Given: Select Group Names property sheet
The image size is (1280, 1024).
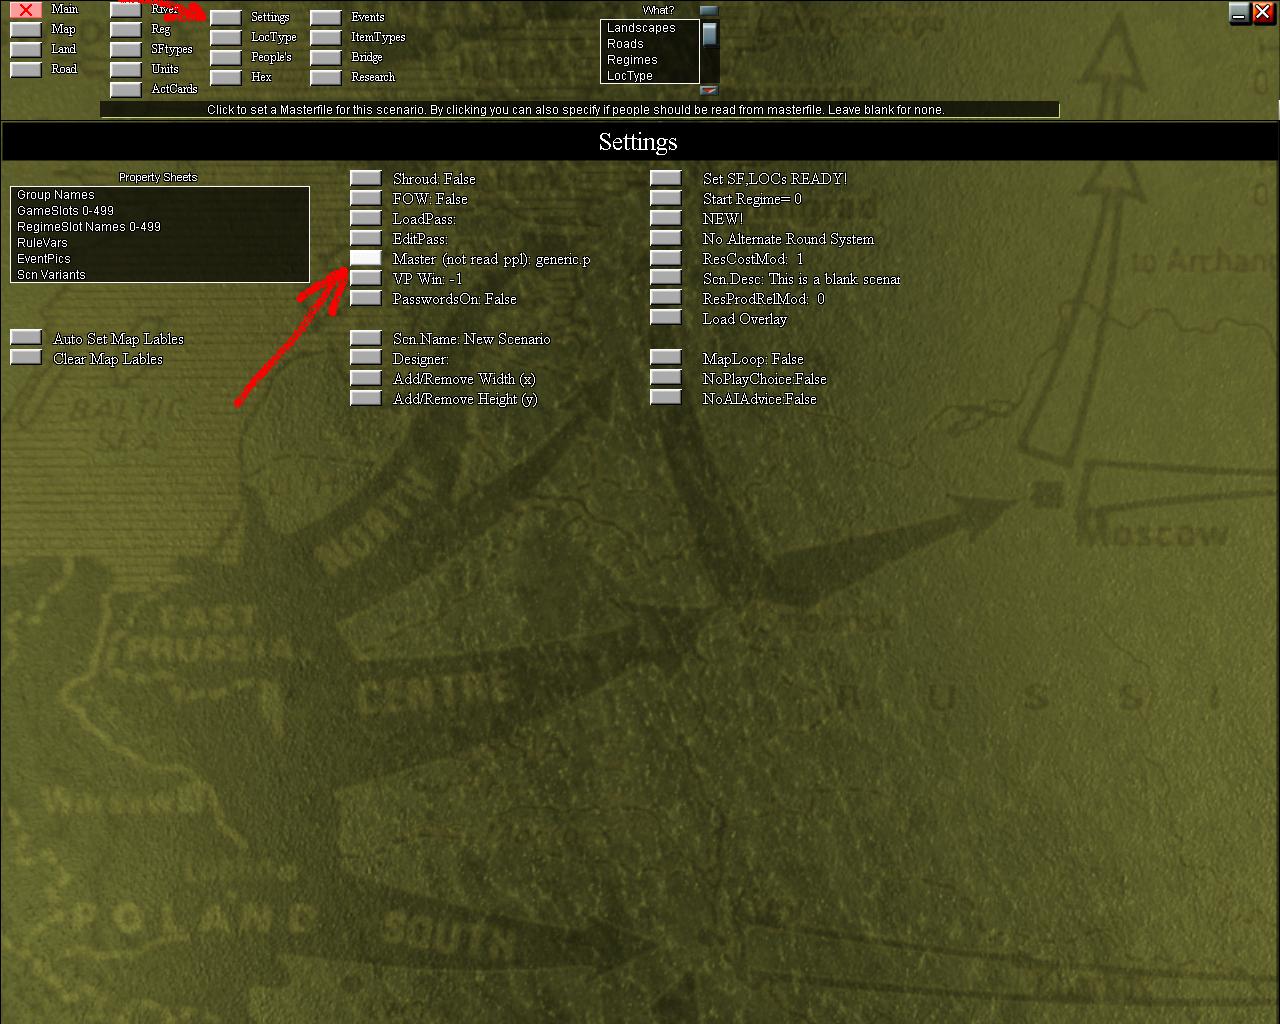Looking at the screenshot, I should coord(160,195).
